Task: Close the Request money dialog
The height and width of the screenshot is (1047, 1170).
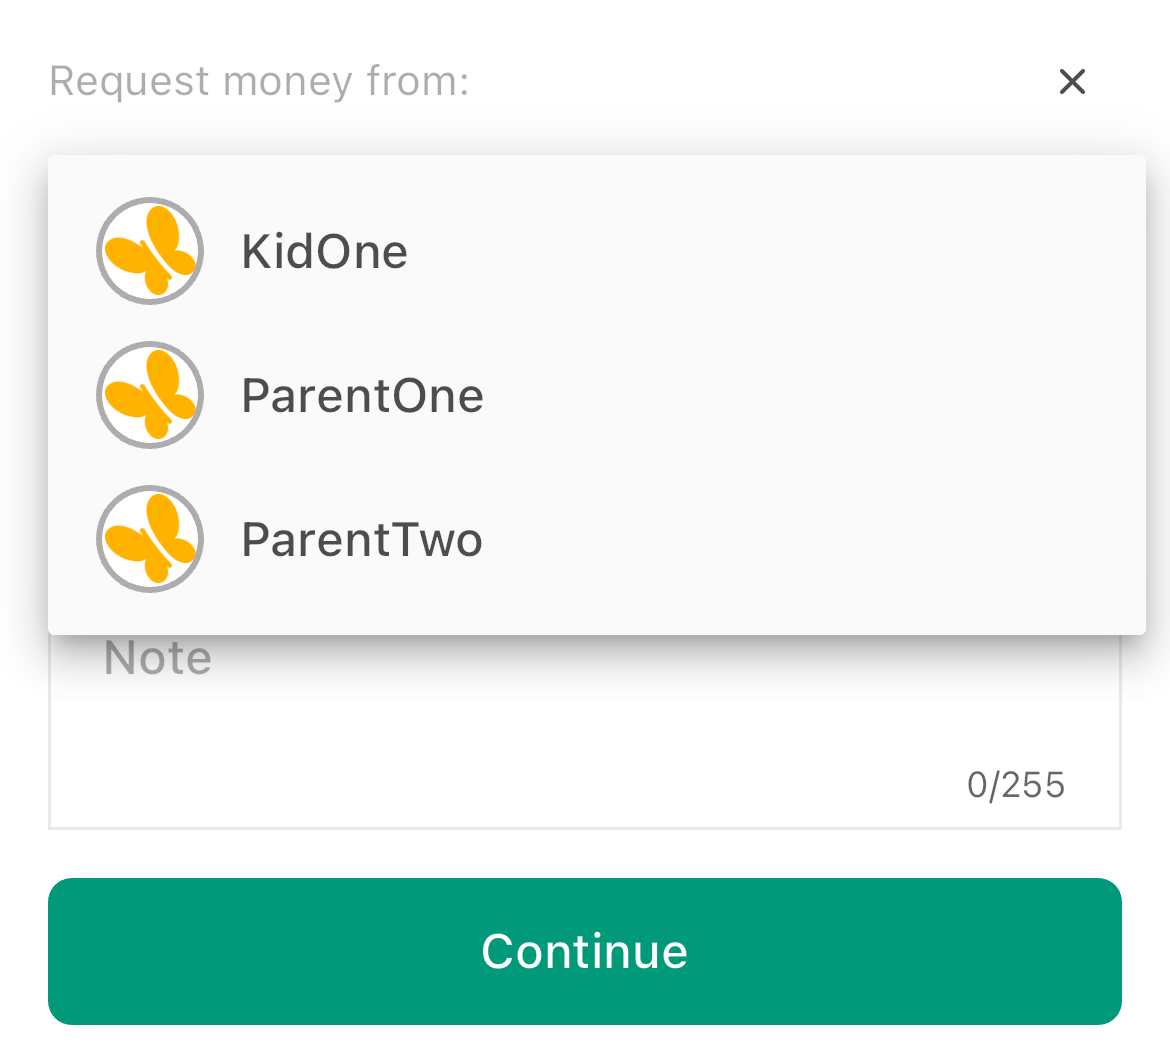Action: click(1072, 81)
